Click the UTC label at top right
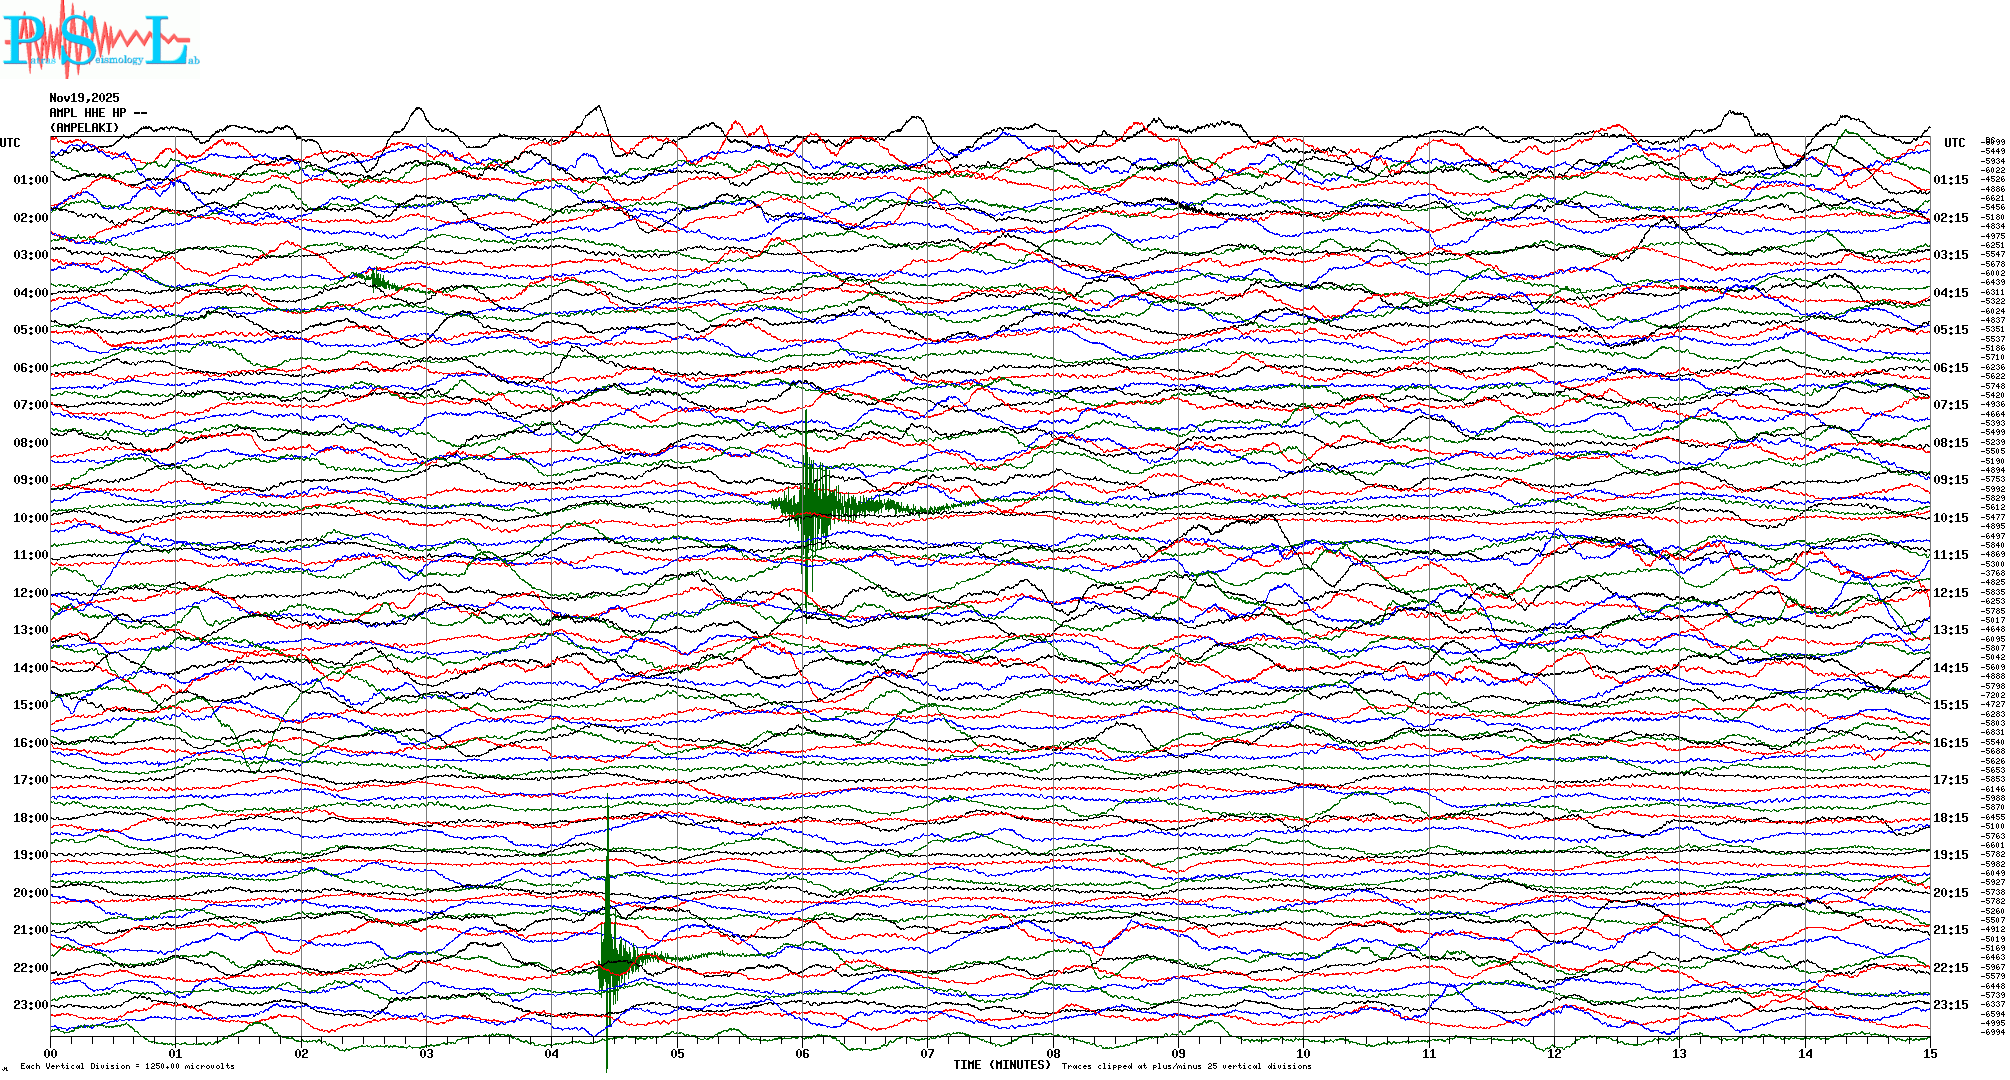This screenshot has height=1080, width=2010. point(1954,143)
